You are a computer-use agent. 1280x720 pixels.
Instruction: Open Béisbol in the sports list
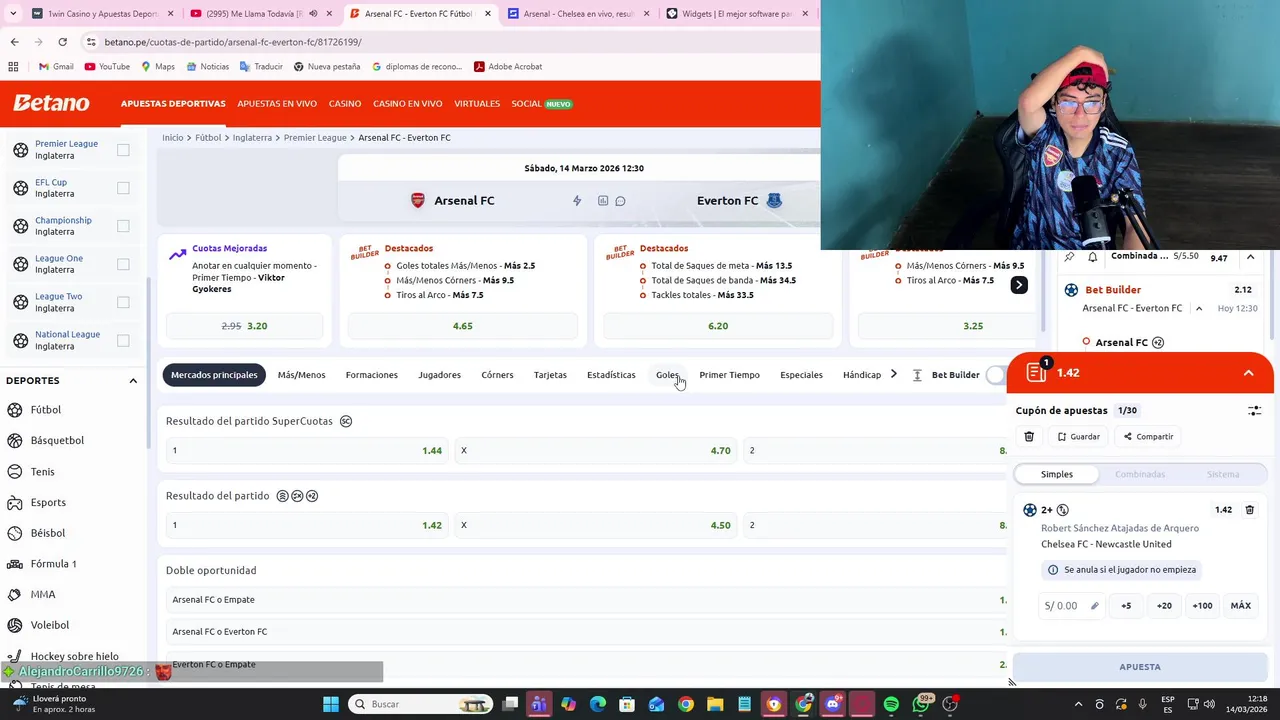pos(47,533)
